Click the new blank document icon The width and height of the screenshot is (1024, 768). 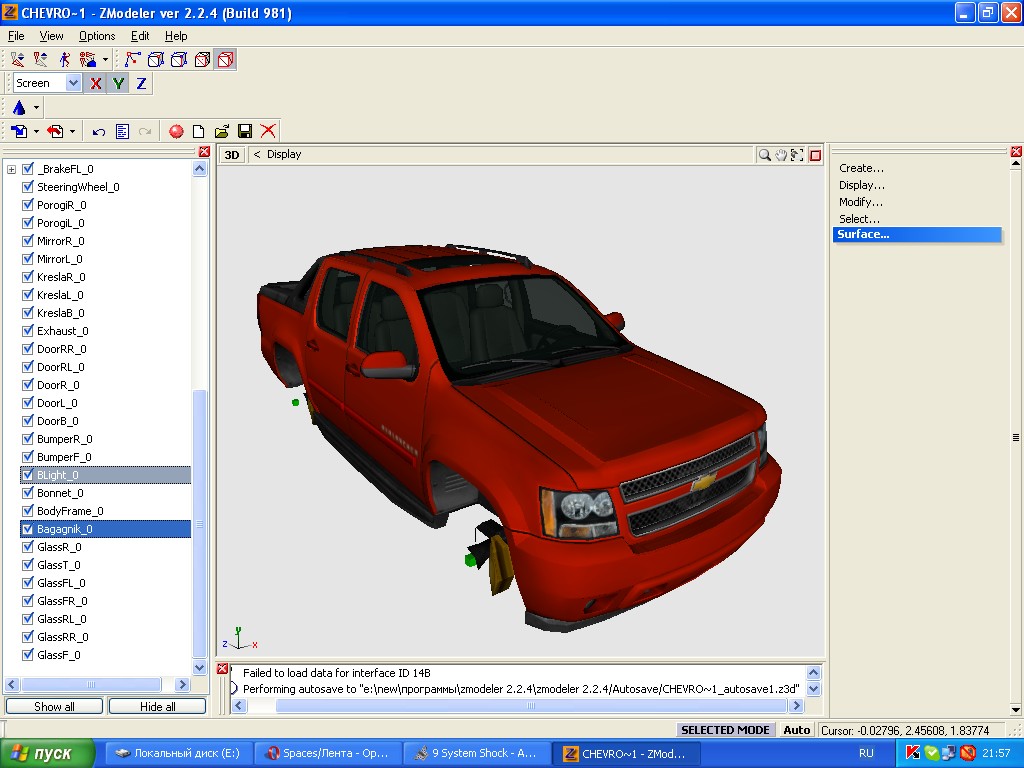(199, 131)
